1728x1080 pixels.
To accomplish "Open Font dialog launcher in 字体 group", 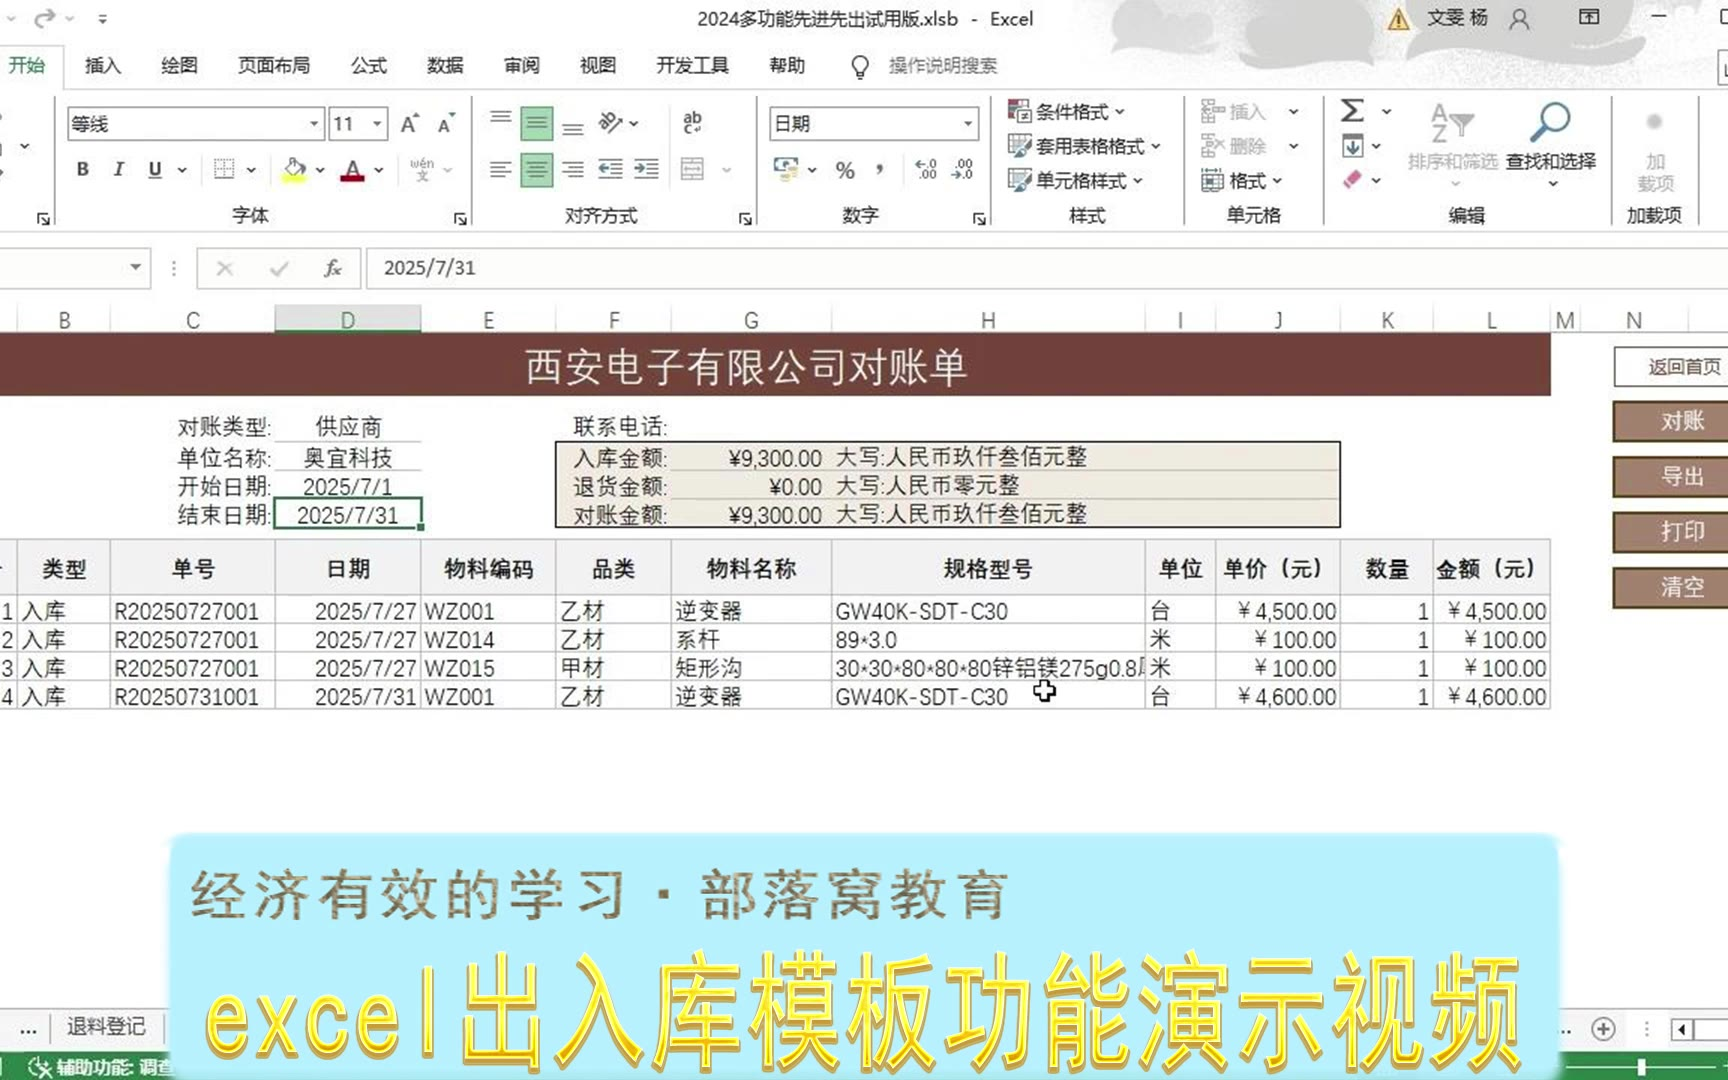I will [460, 218].
